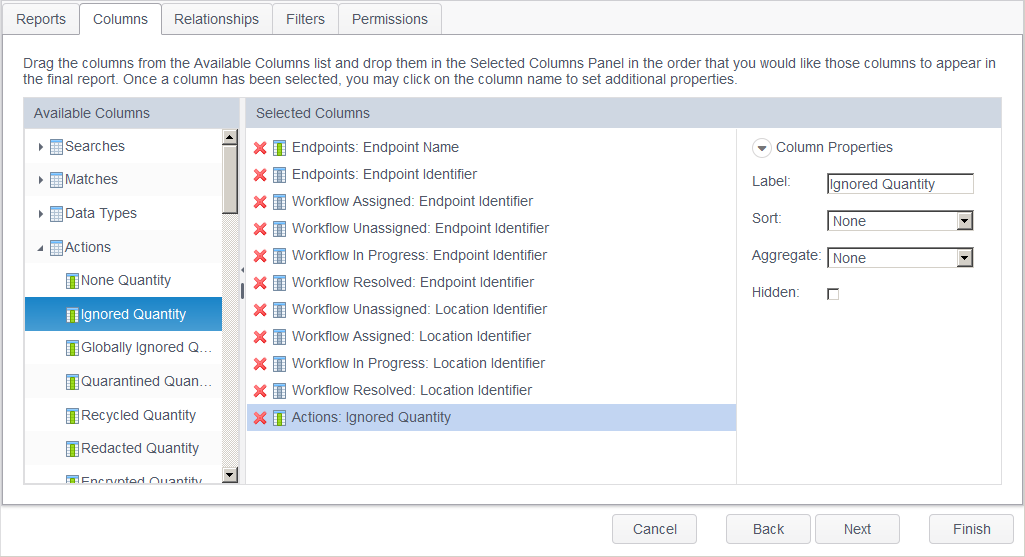
Task: Remove Actions: Ignored Quantity with red X
Action: pos(260,418)
